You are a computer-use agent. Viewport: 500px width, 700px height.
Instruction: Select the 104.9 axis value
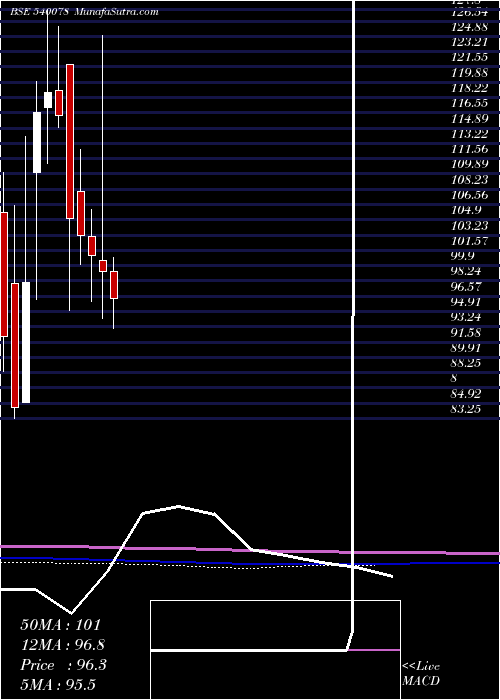coord(466,210)
